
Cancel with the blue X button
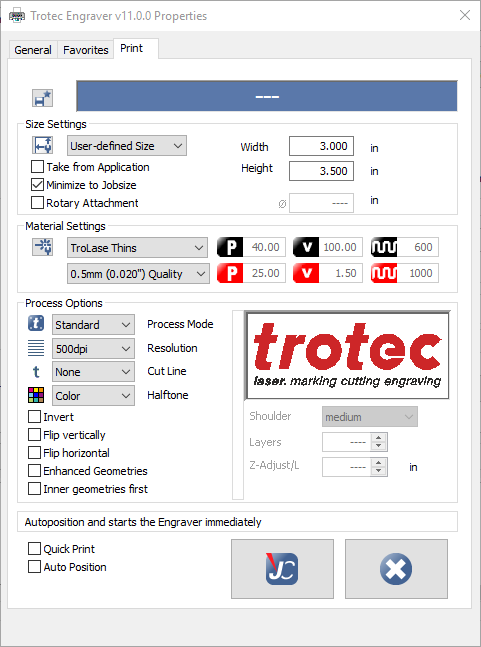[x=396, y=569]
